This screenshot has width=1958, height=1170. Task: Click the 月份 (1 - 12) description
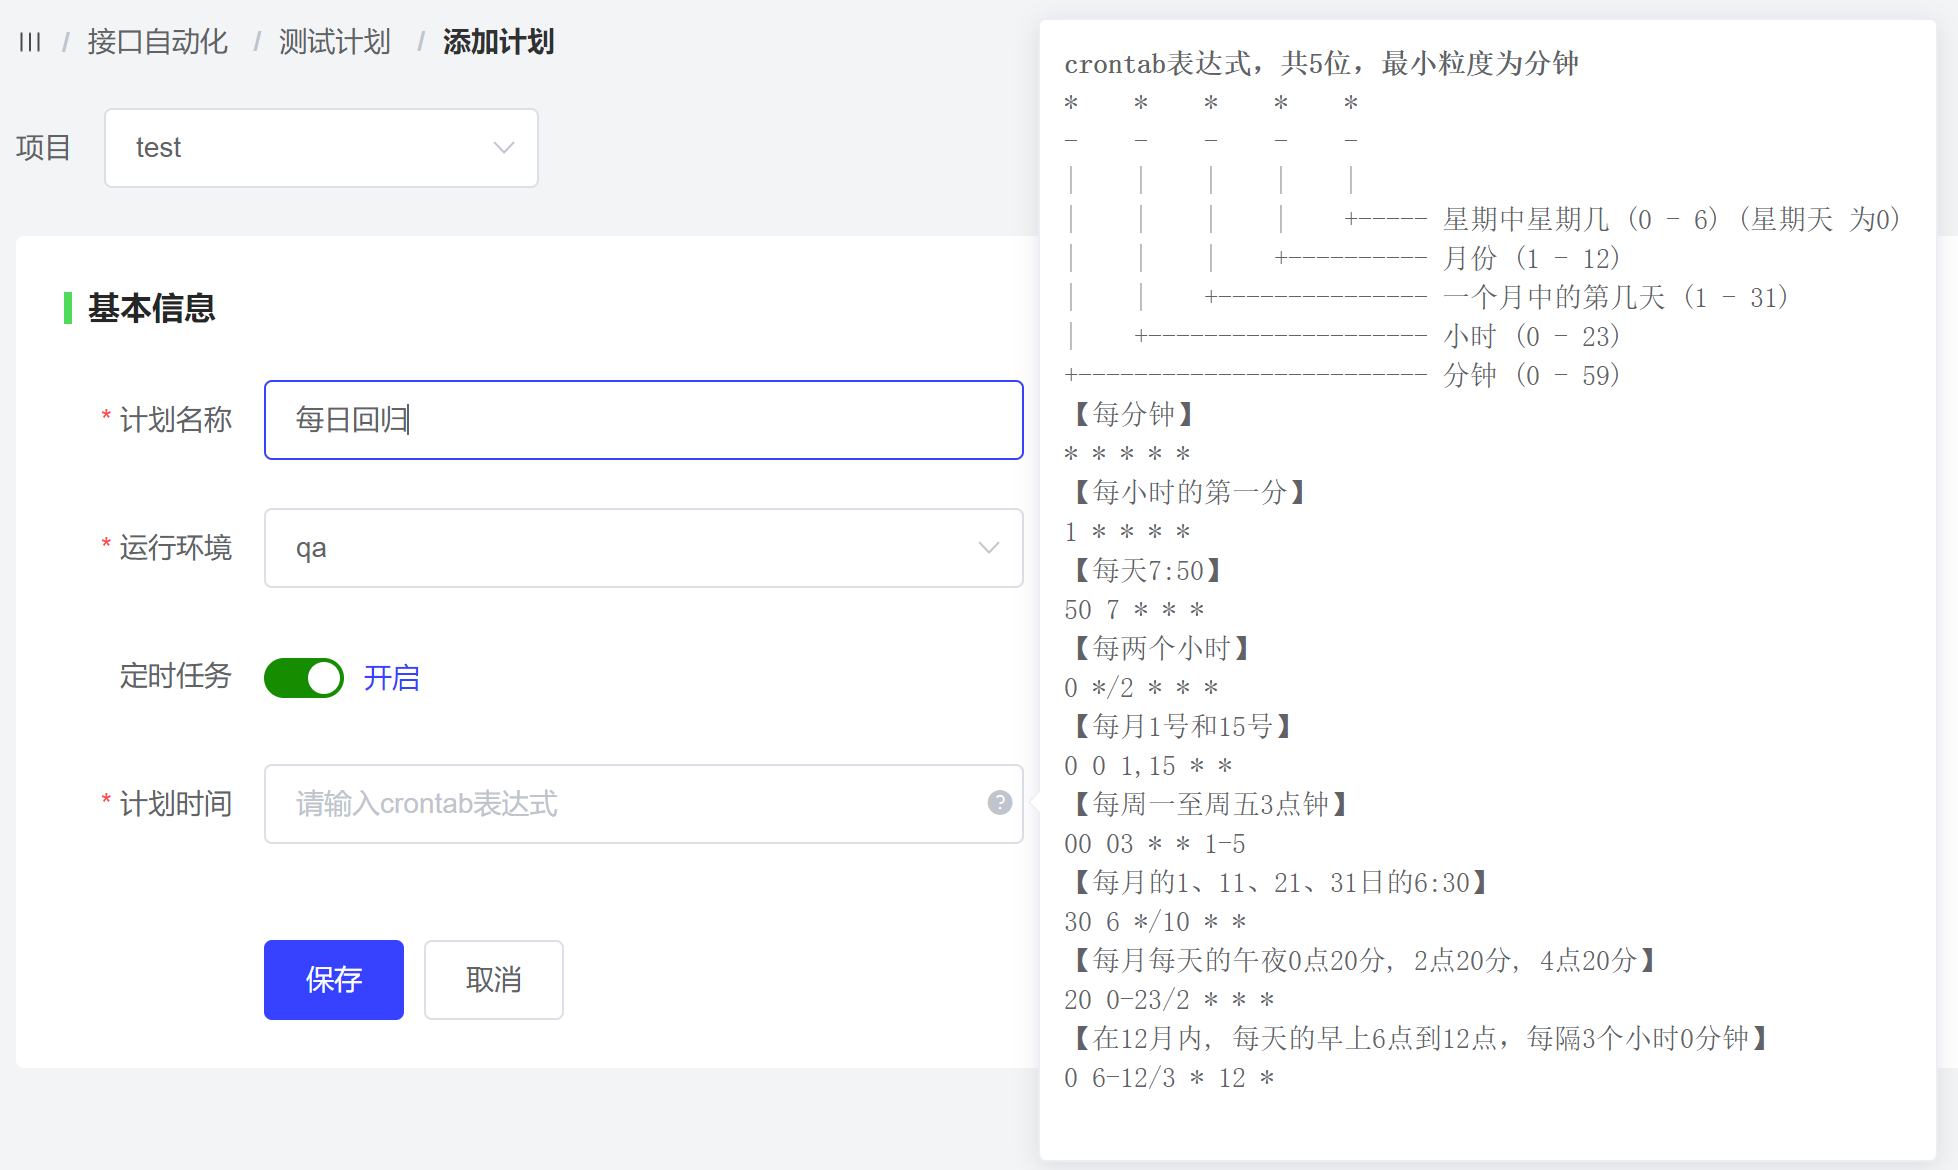pos(1532,258)
